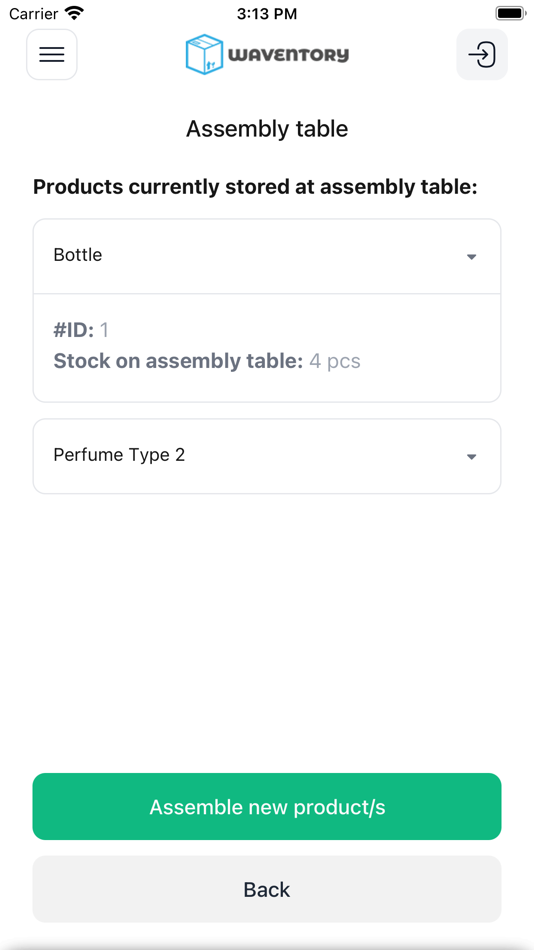The width and height of the screenshot is (534, 950).
Task: Tap the logout arrow icon
Action: pos(482,55)
